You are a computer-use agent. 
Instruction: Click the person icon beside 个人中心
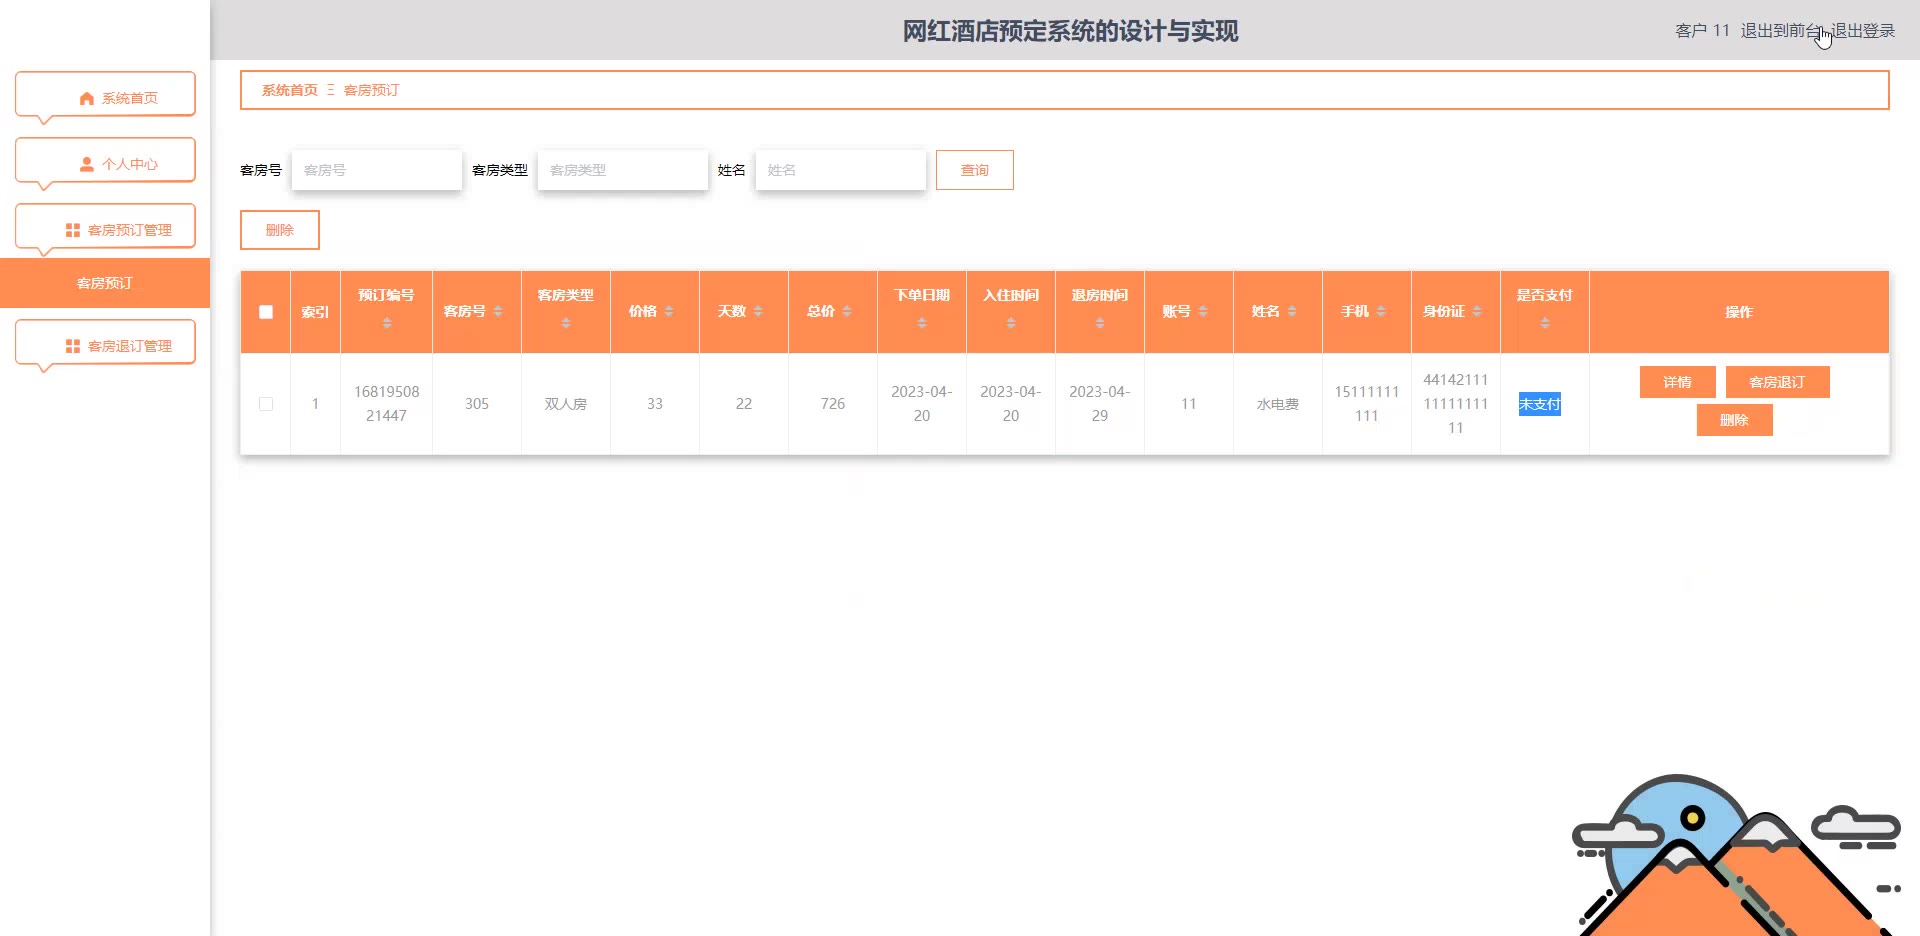87,164
